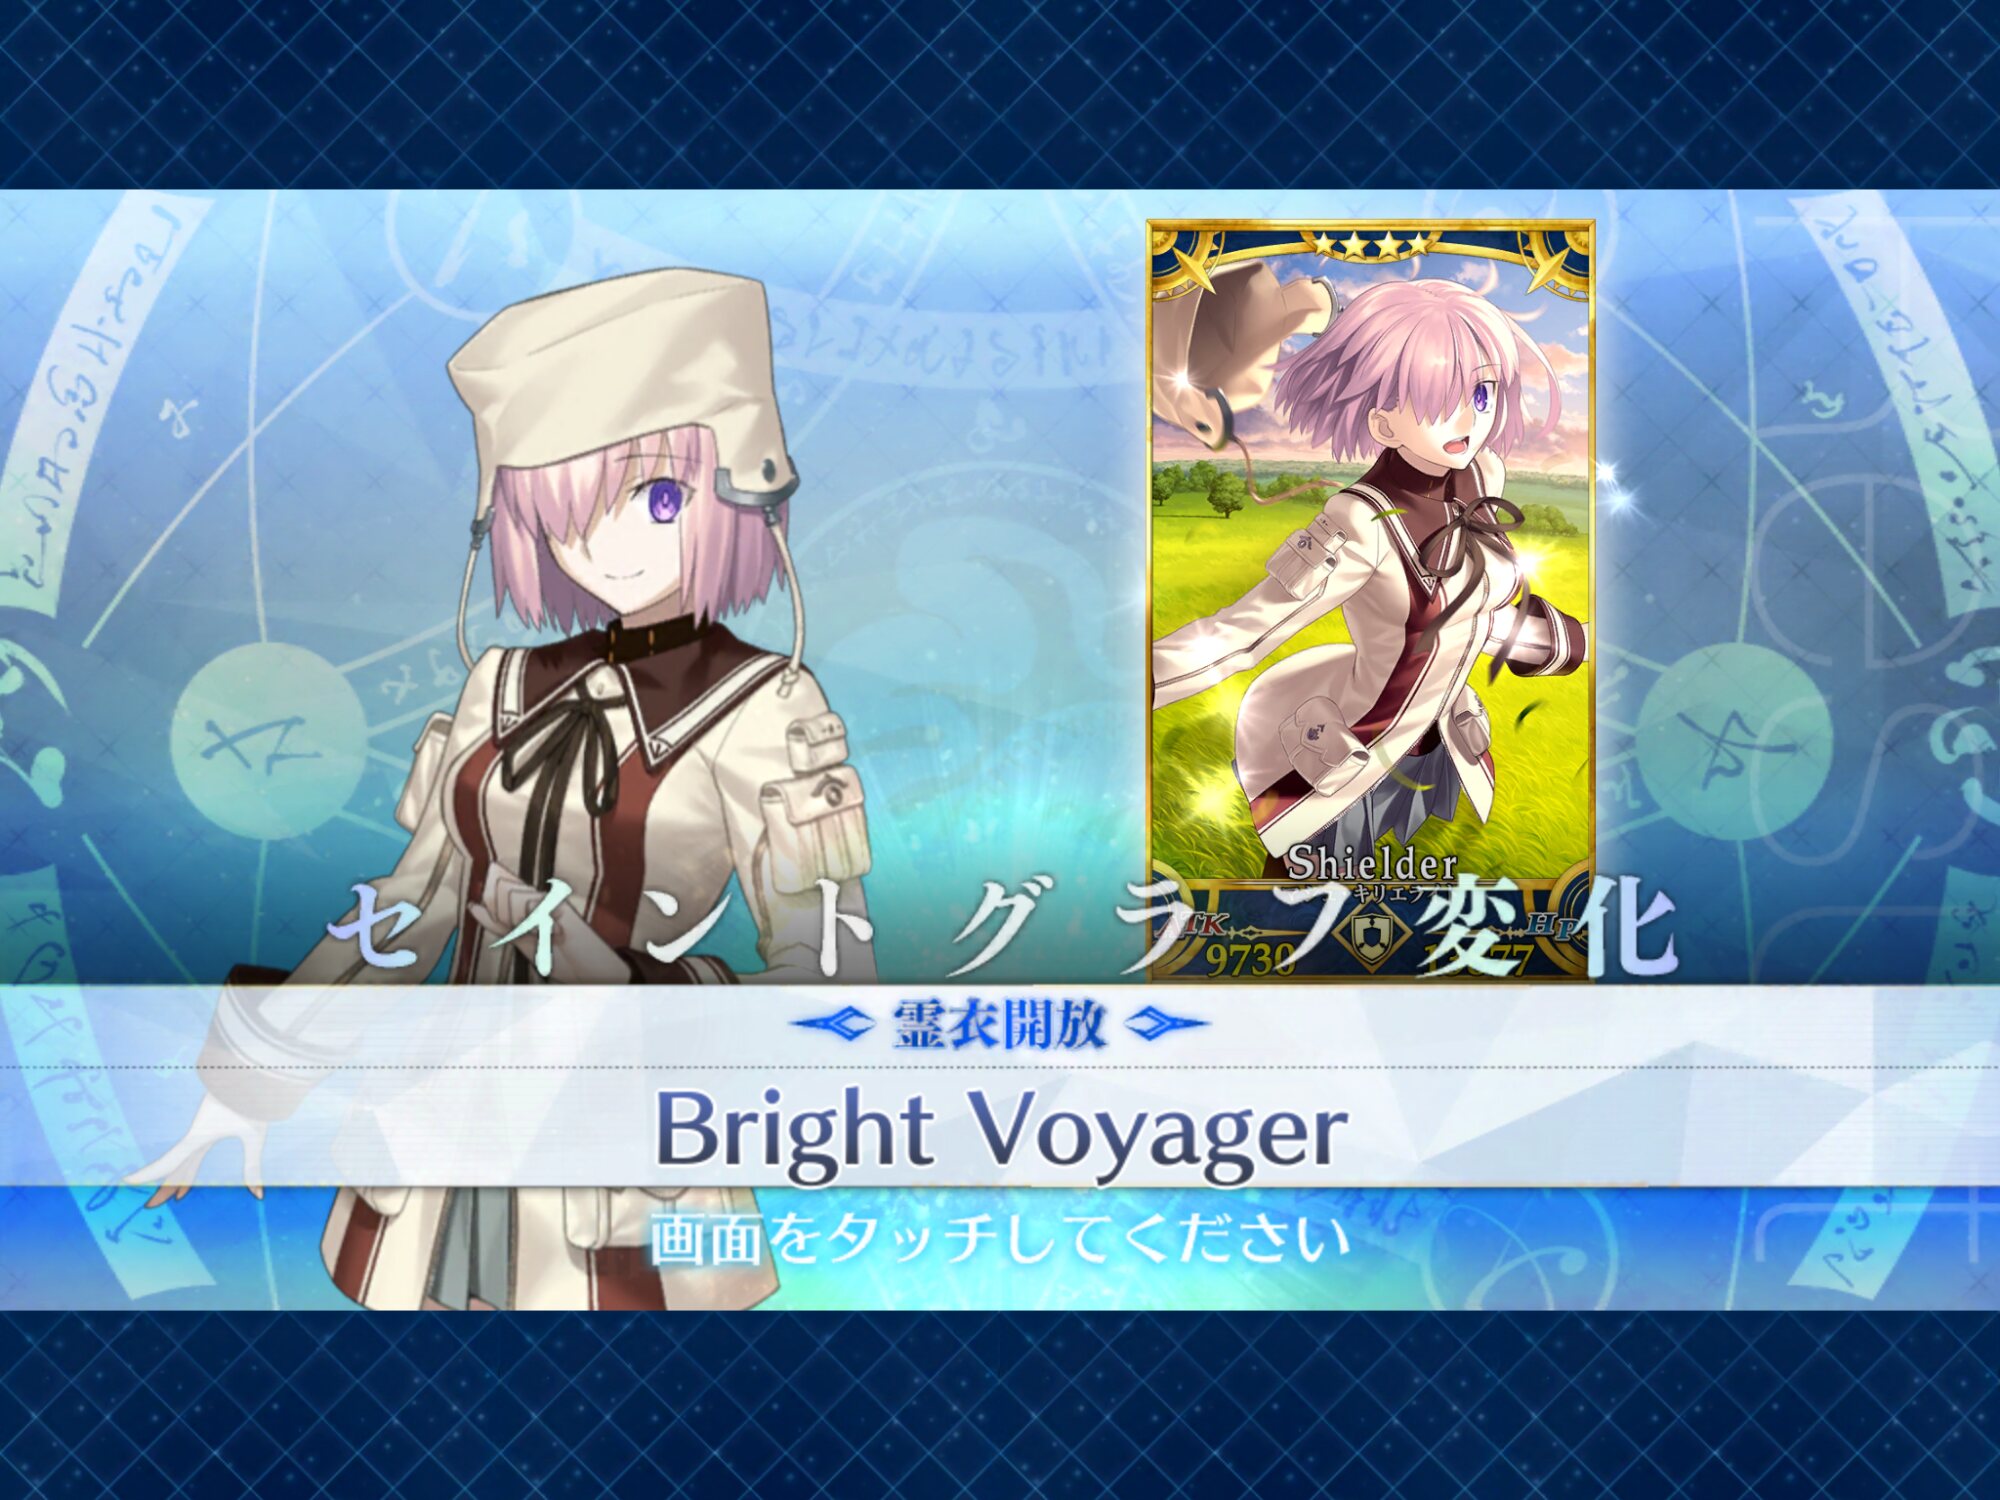Click the ATK 9730 value on card
This screenshot has width=2000, height=1500.
pyautogui.click(x=1250, y=958)
